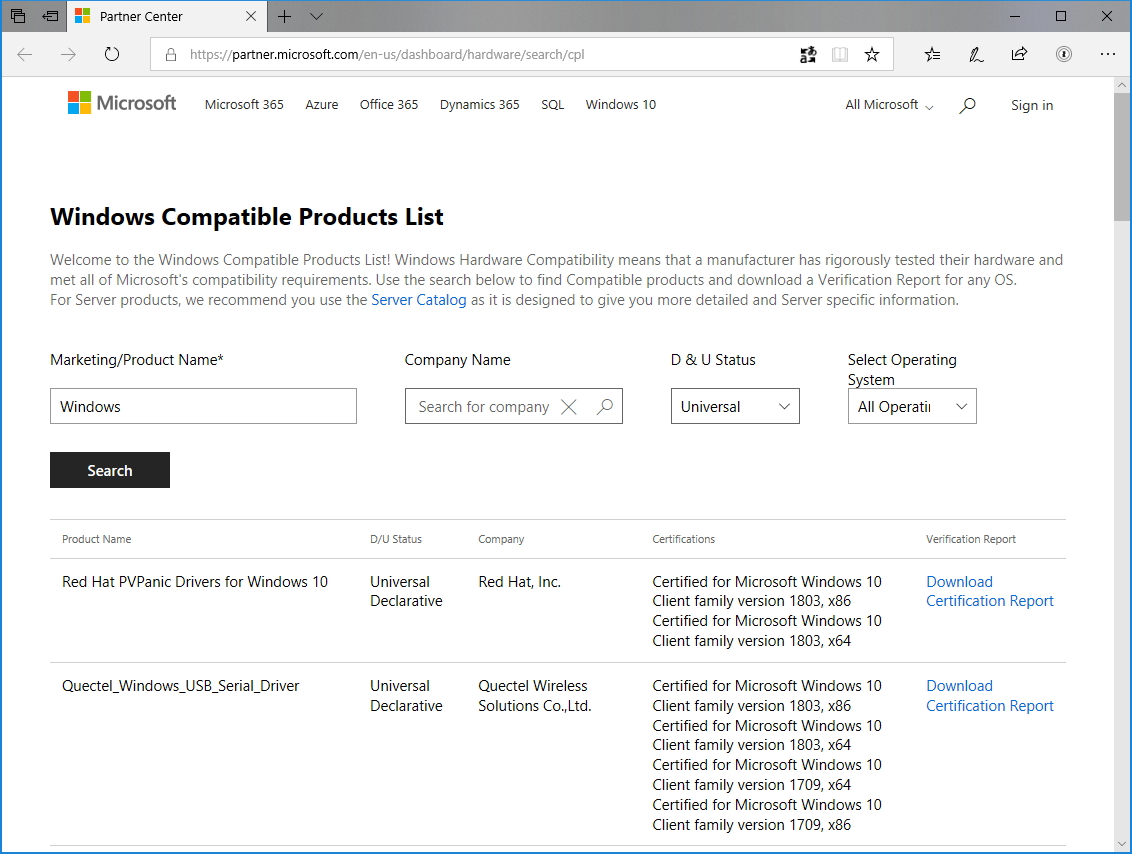The height and width of the screenshot is (854, 1132).
Task: Open the D & U Status dropdown
Action: point(735,406)
